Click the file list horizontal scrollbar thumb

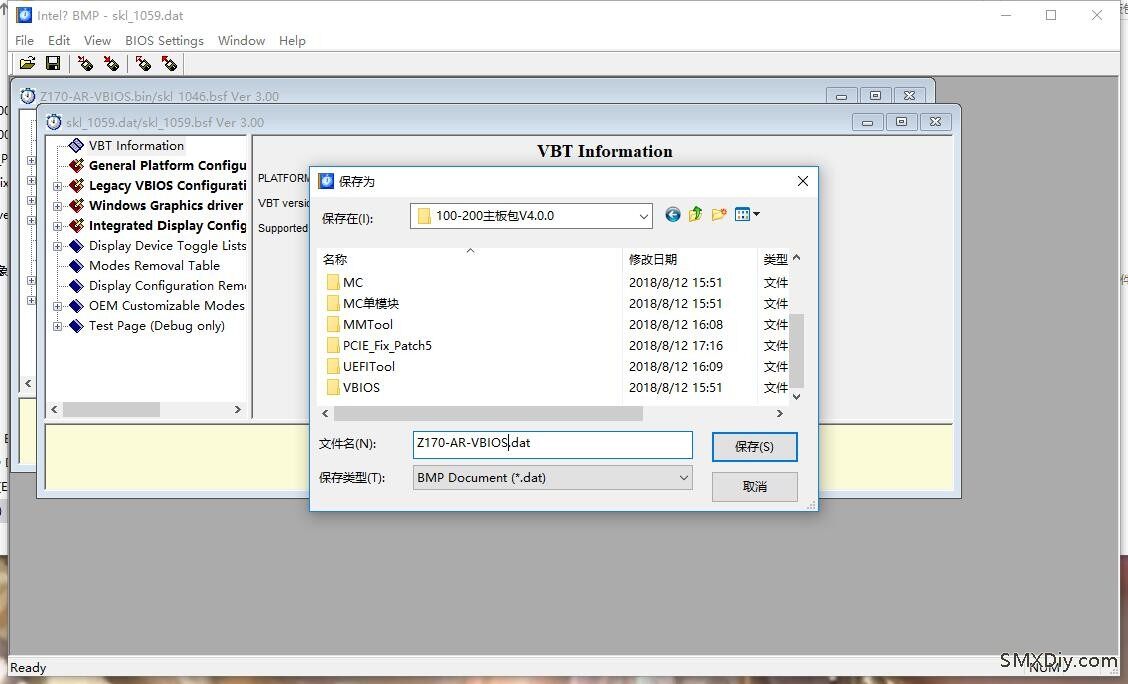pyautogui.click(x=488, y=414)
